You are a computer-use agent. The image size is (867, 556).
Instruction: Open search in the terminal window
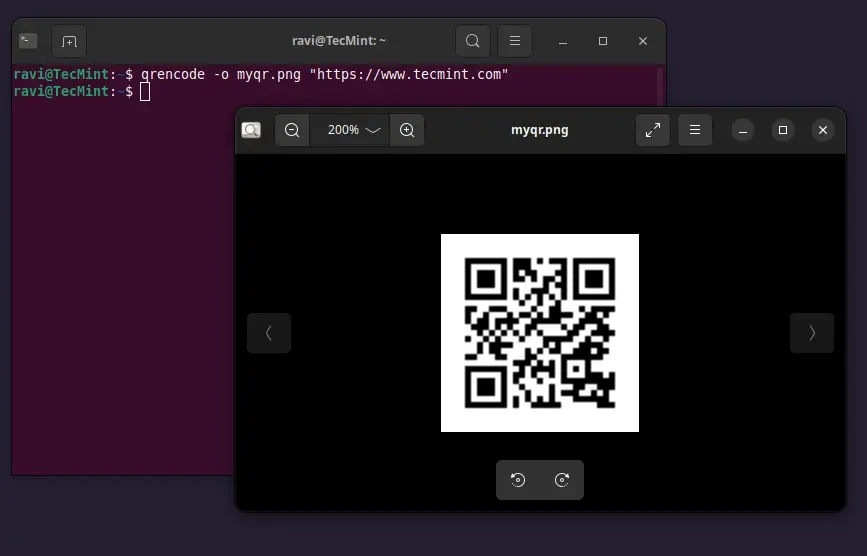473,41
